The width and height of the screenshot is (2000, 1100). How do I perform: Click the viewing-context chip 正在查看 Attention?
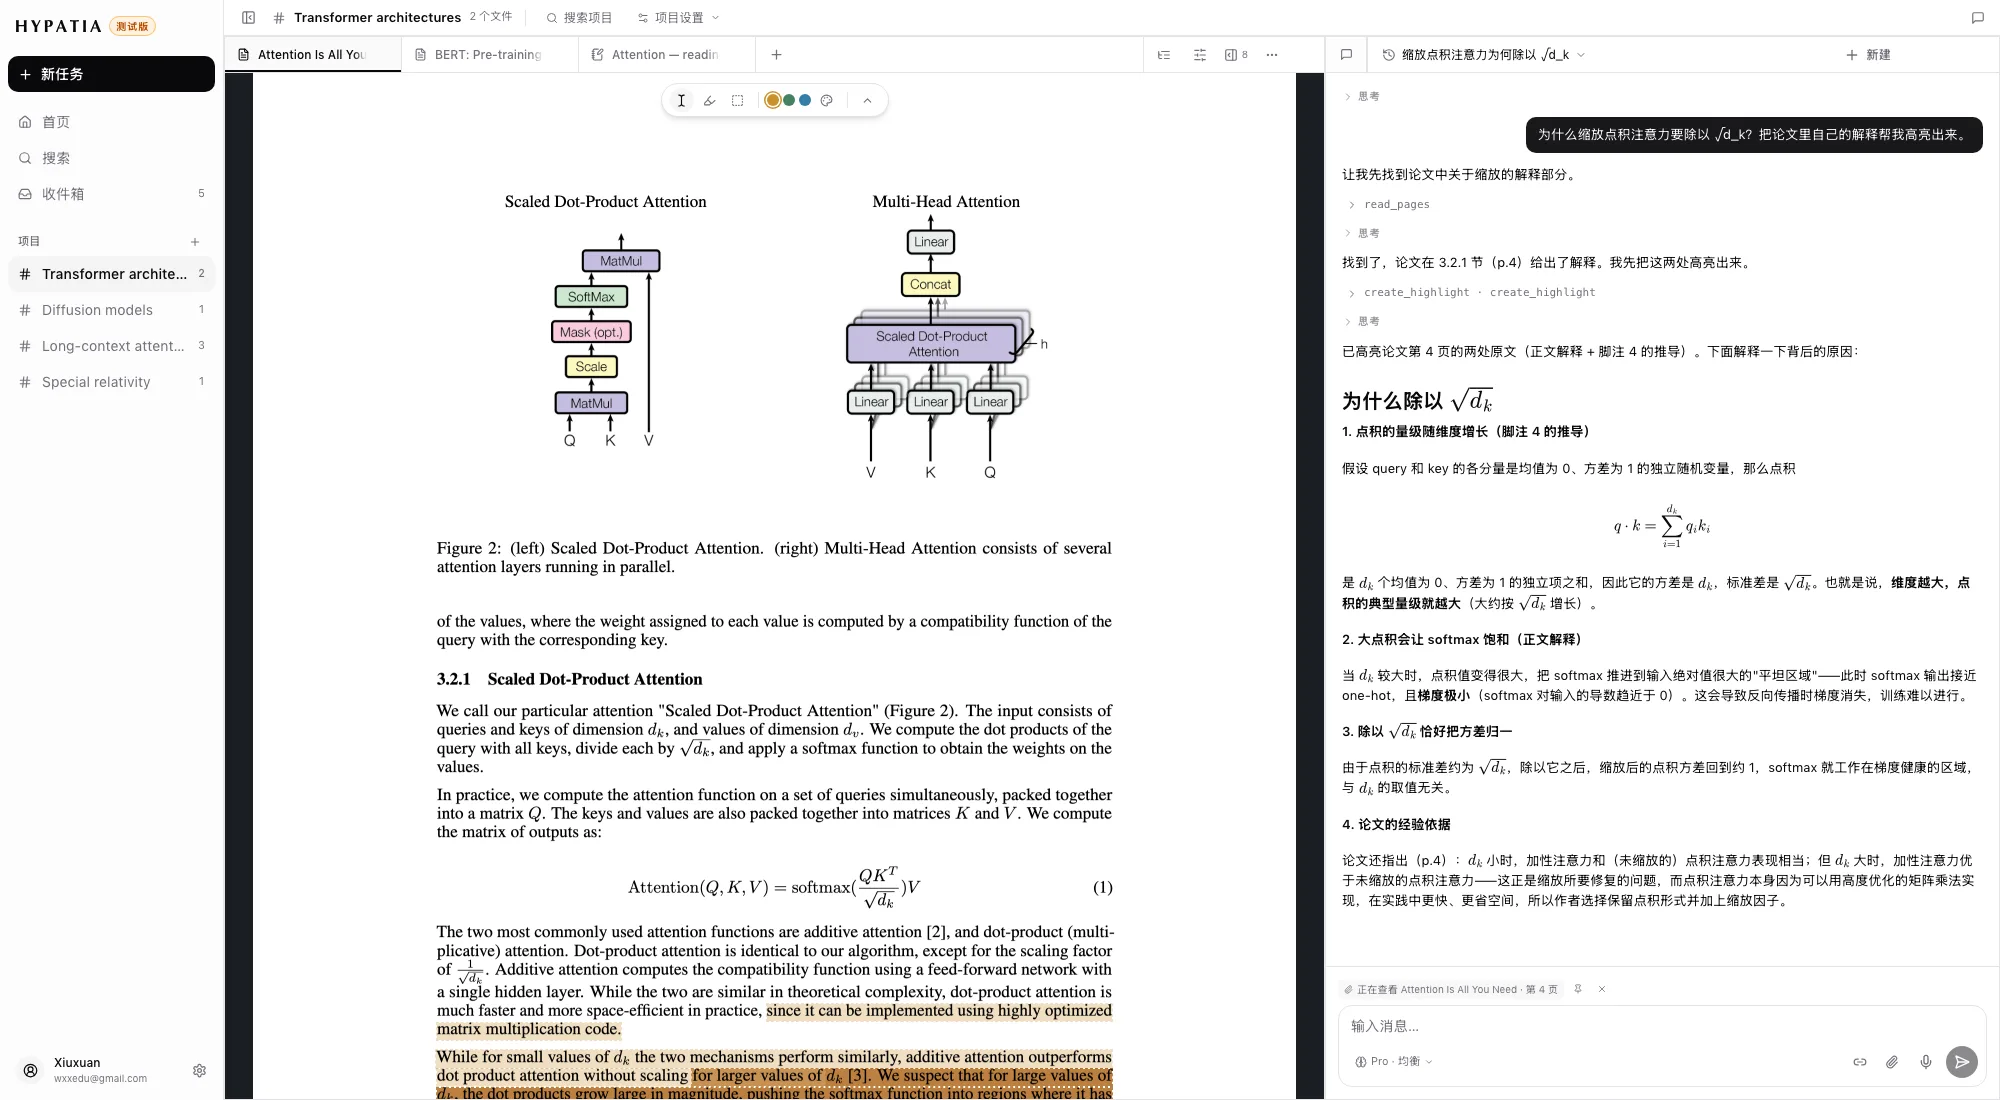tap(1451, 989)
